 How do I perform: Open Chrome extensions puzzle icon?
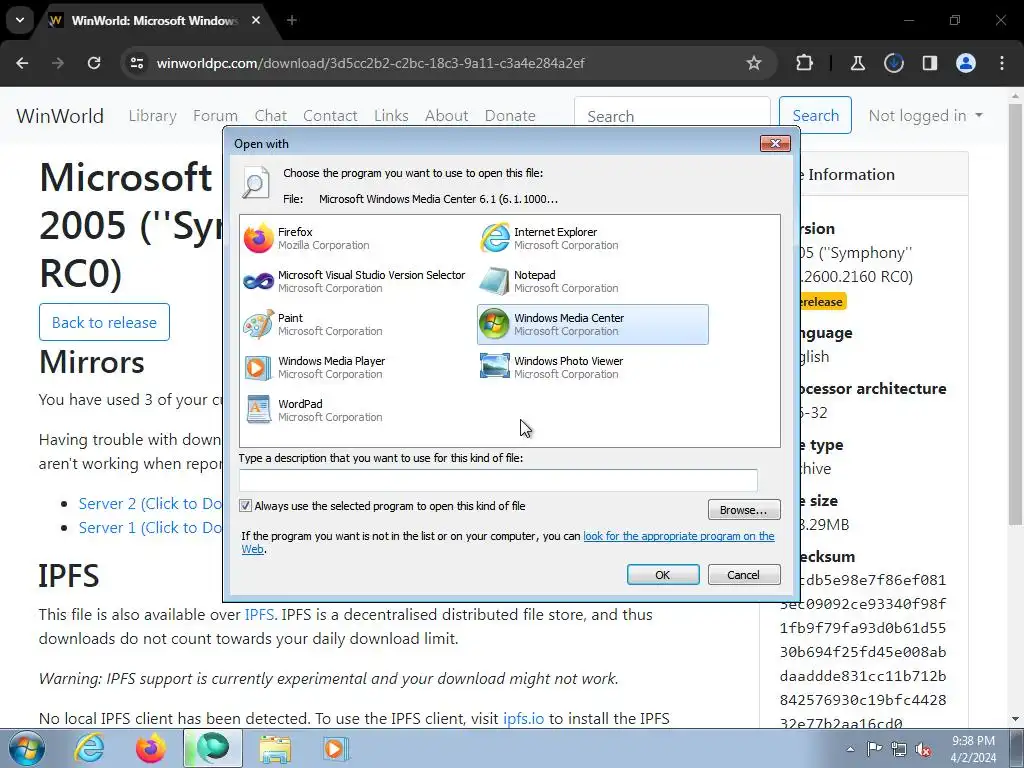pyautogui.click(x=805, y=63)
